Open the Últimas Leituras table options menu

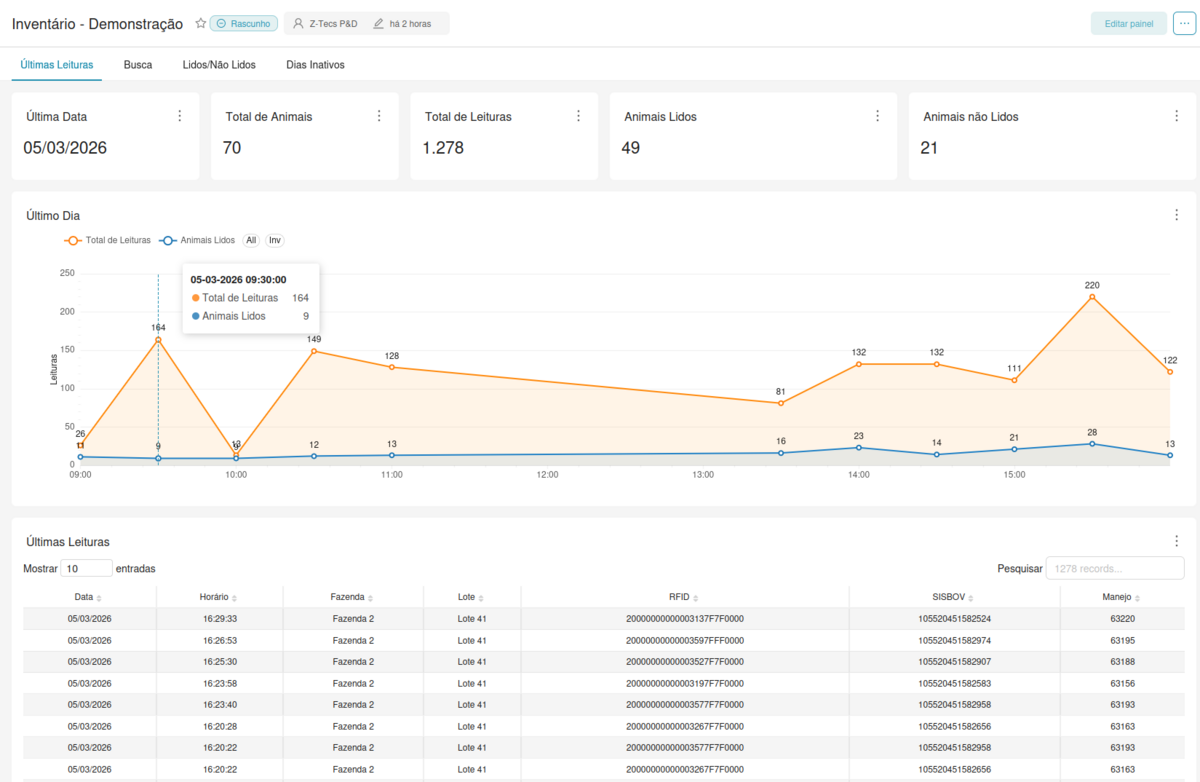[x=1176, y=540]
